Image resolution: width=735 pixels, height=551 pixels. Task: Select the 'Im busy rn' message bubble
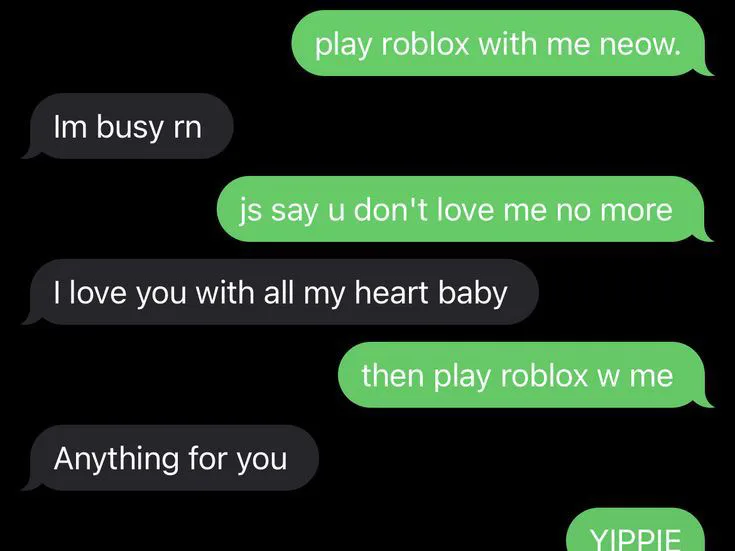128,126
